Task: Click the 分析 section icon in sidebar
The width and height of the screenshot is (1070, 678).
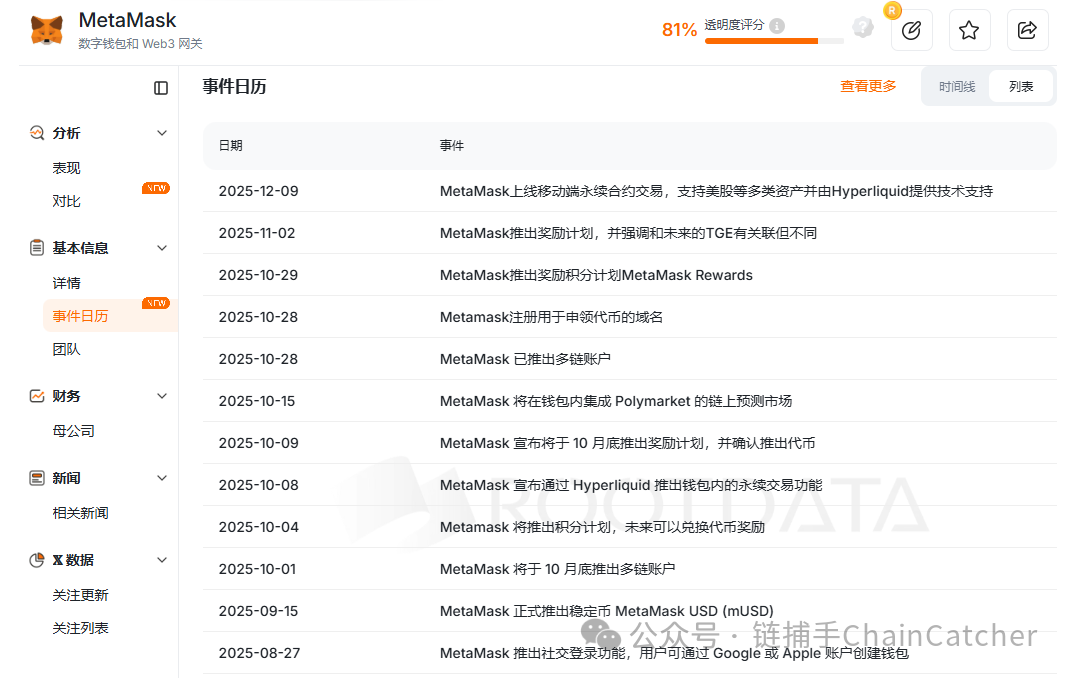Action: [x=38, y=132]
